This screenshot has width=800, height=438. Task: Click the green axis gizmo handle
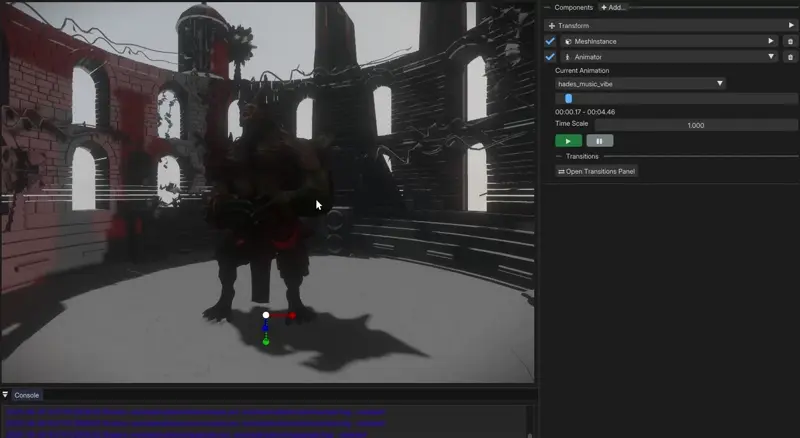[266, 342]
